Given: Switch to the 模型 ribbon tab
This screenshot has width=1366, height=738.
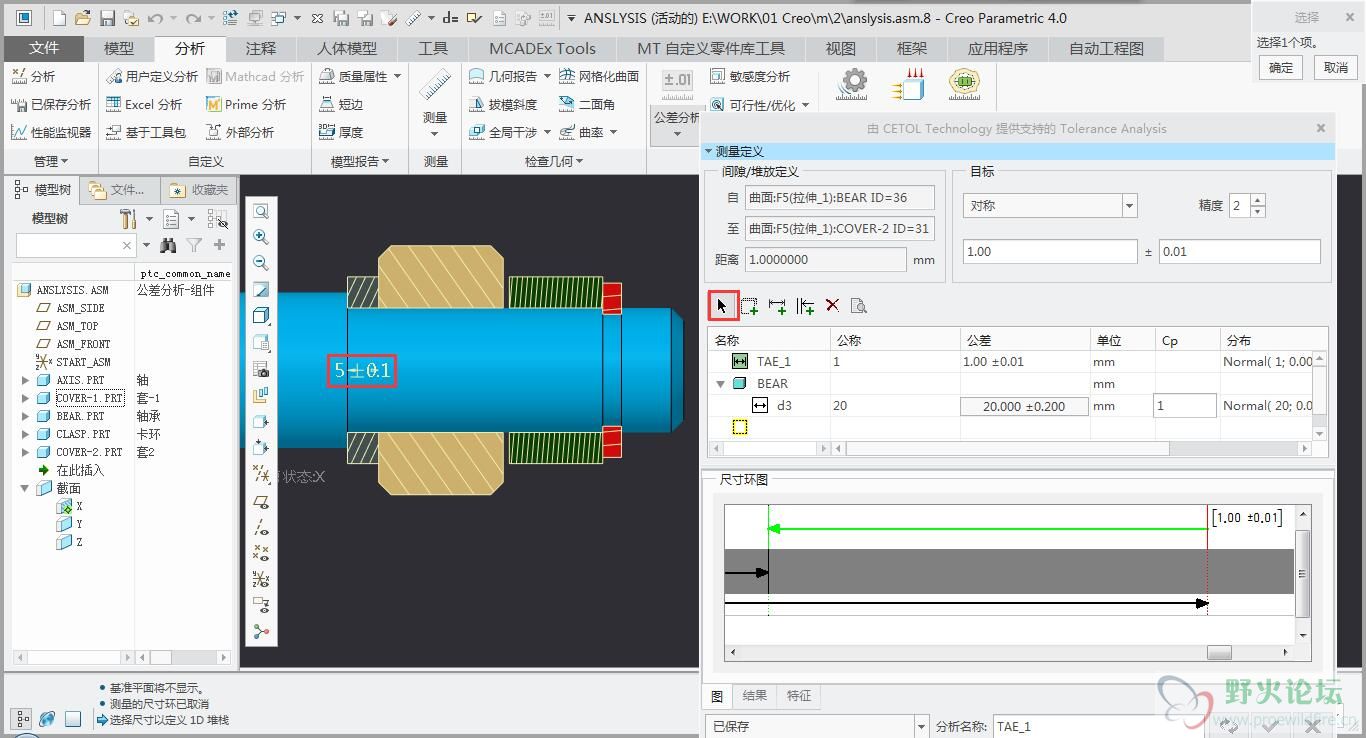Looking at the screenshot, I should [119, 48].
